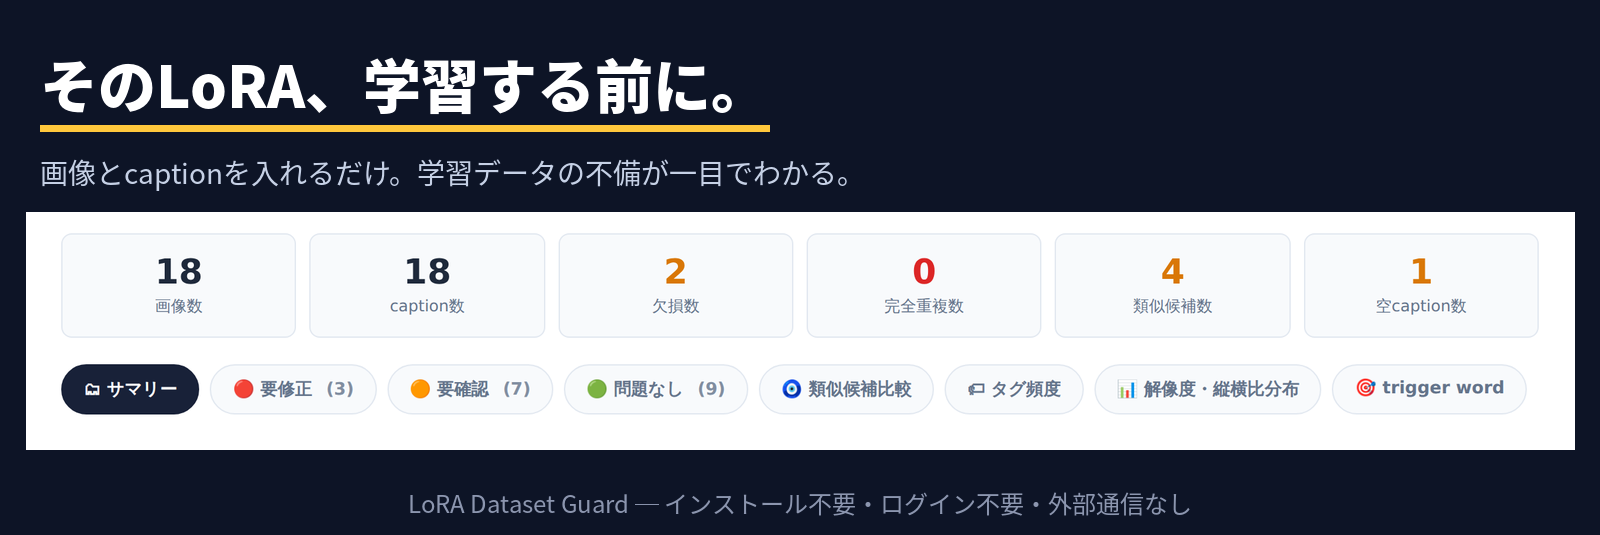The image size is (1600, 535).
Task: Open the 類似候補比較 tab
Action: pos(846,389)
